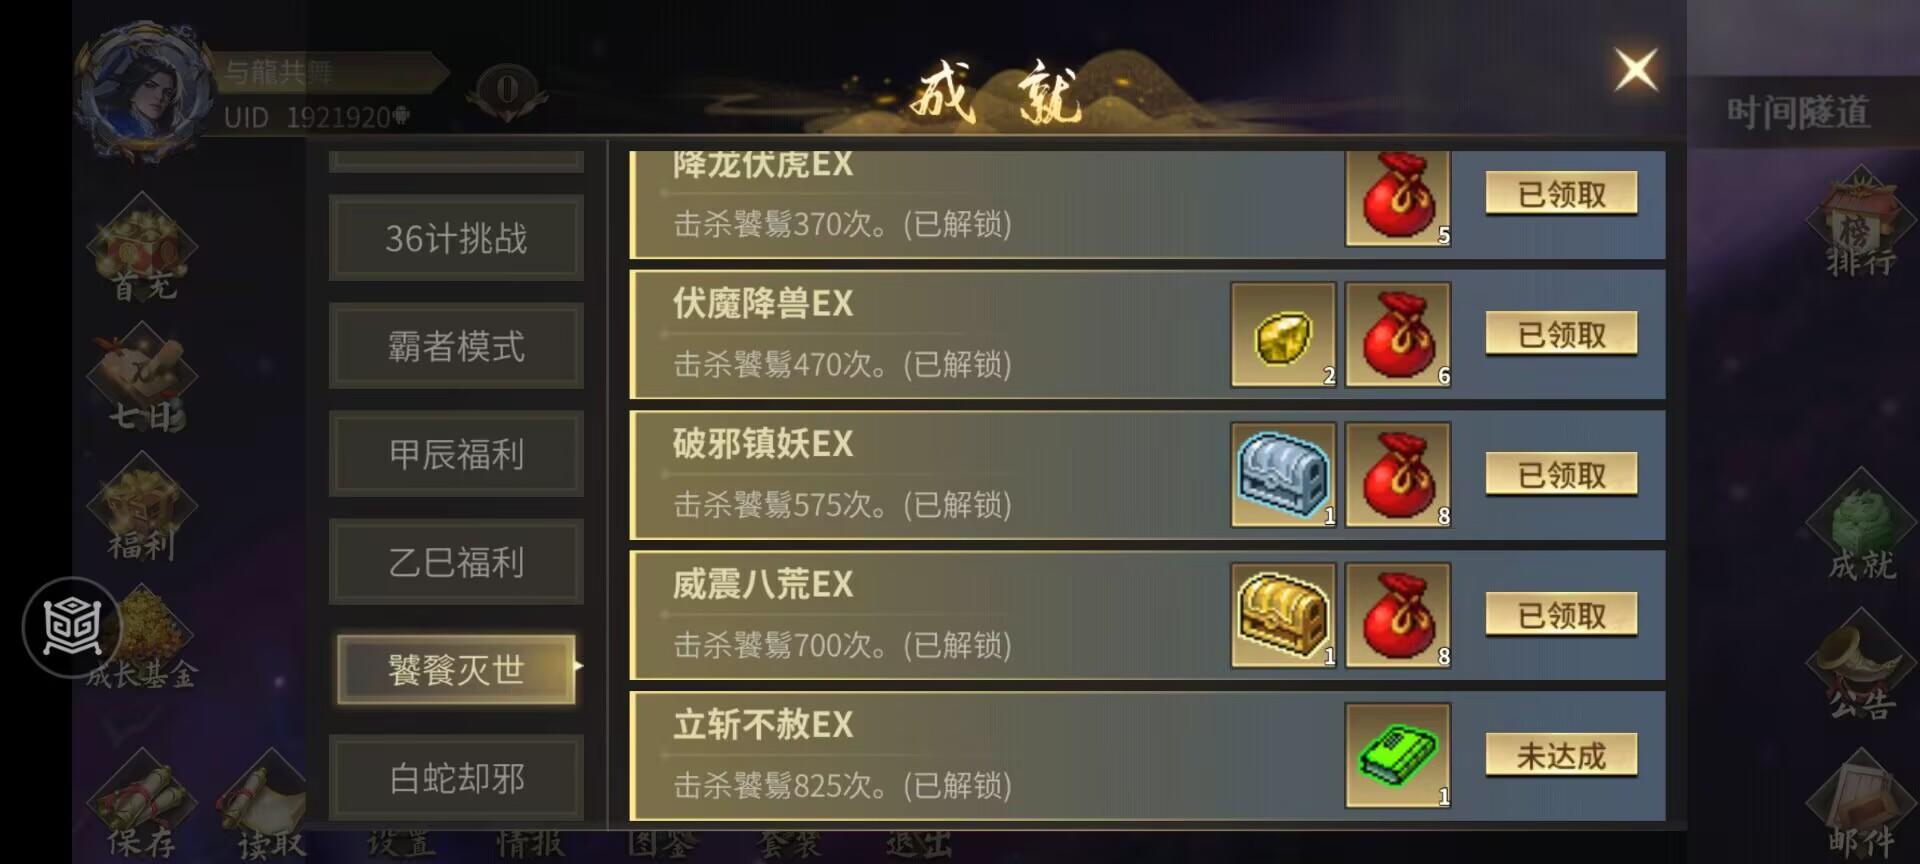
Task: Tap the silver treasure chest reward icon
Action: point(1284,474)
